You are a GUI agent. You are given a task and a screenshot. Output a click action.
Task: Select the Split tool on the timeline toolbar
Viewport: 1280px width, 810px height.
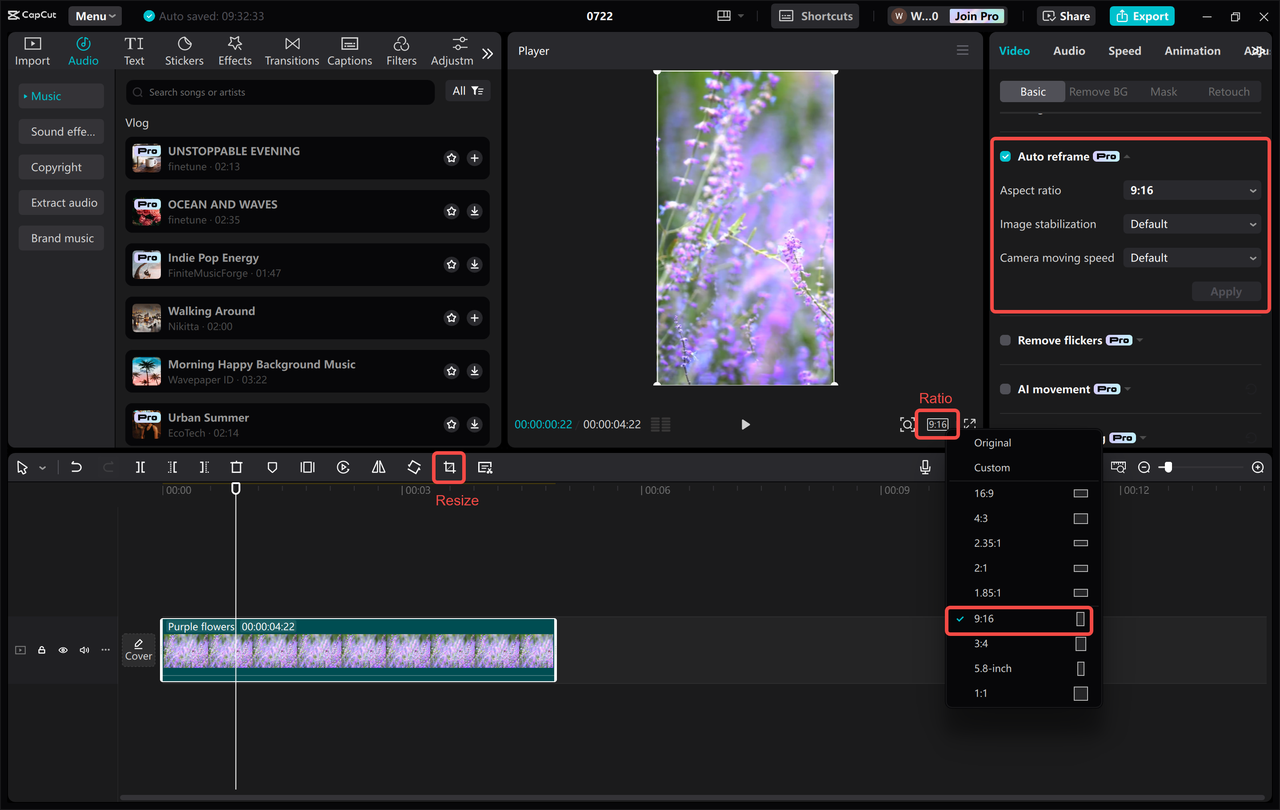pos(140,466)
